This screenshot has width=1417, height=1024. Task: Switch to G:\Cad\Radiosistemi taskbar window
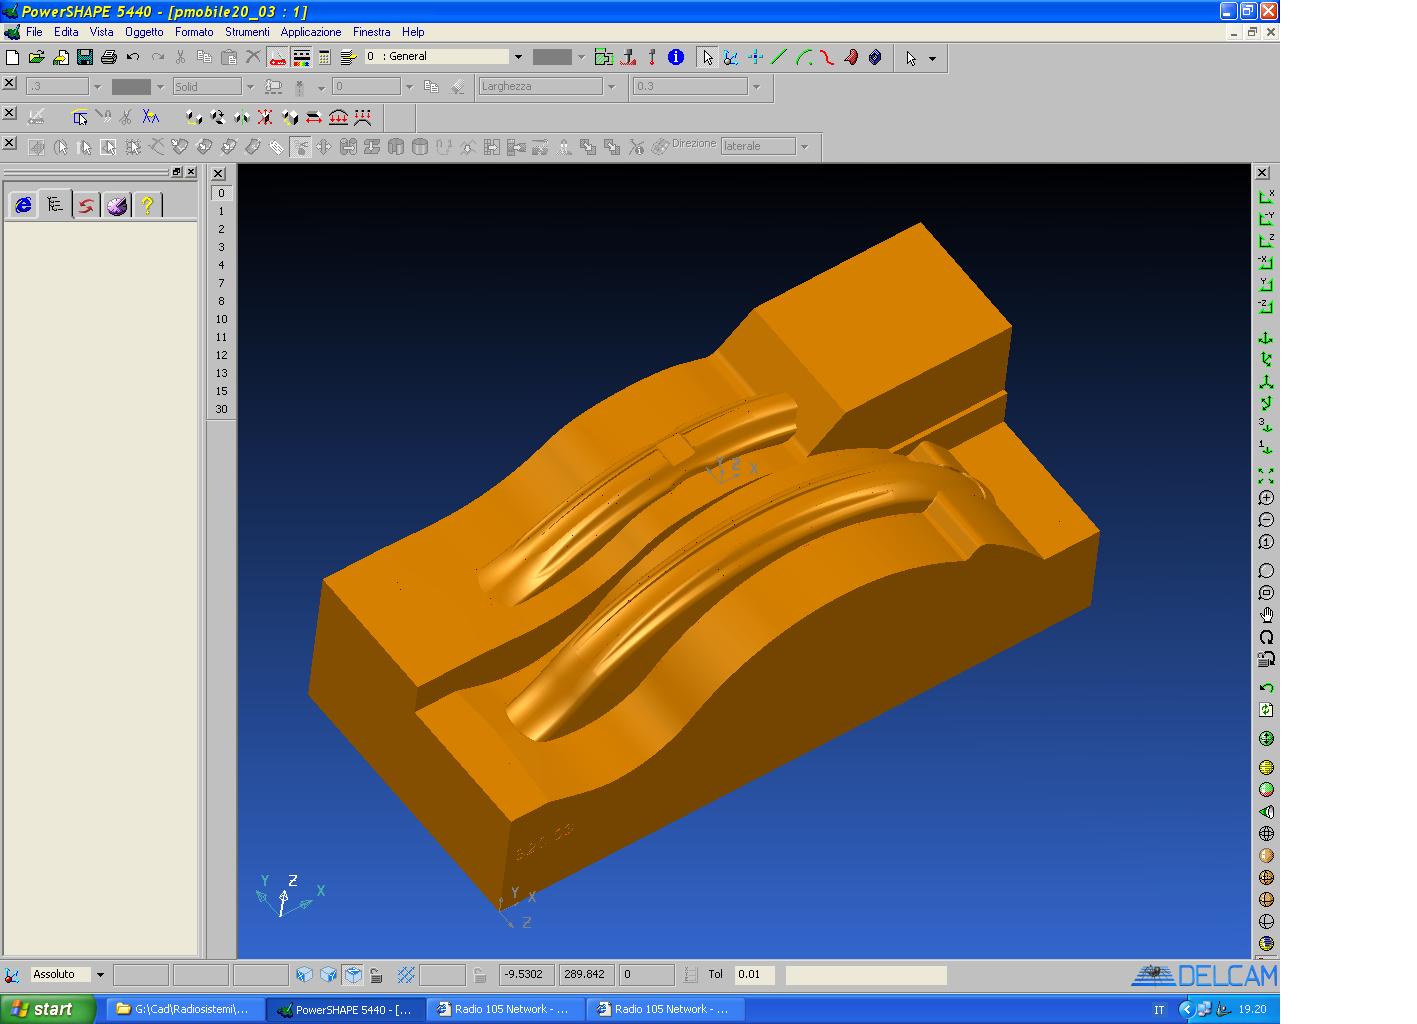pos(184,1009)
